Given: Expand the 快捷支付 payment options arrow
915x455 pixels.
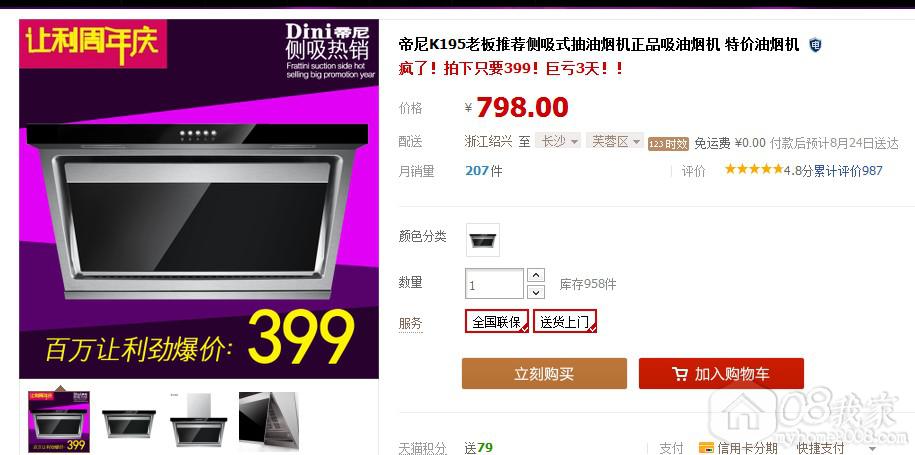Looking at the screenshot, I should 872,449.
